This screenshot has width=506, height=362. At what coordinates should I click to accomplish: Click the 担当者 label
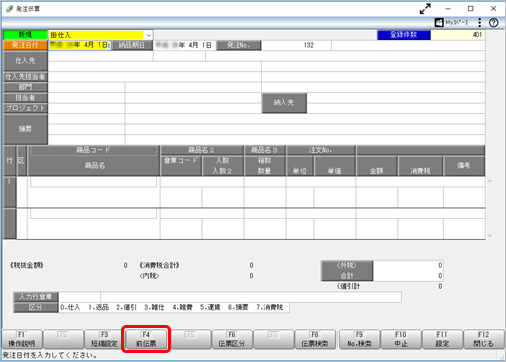coord(25,98)
